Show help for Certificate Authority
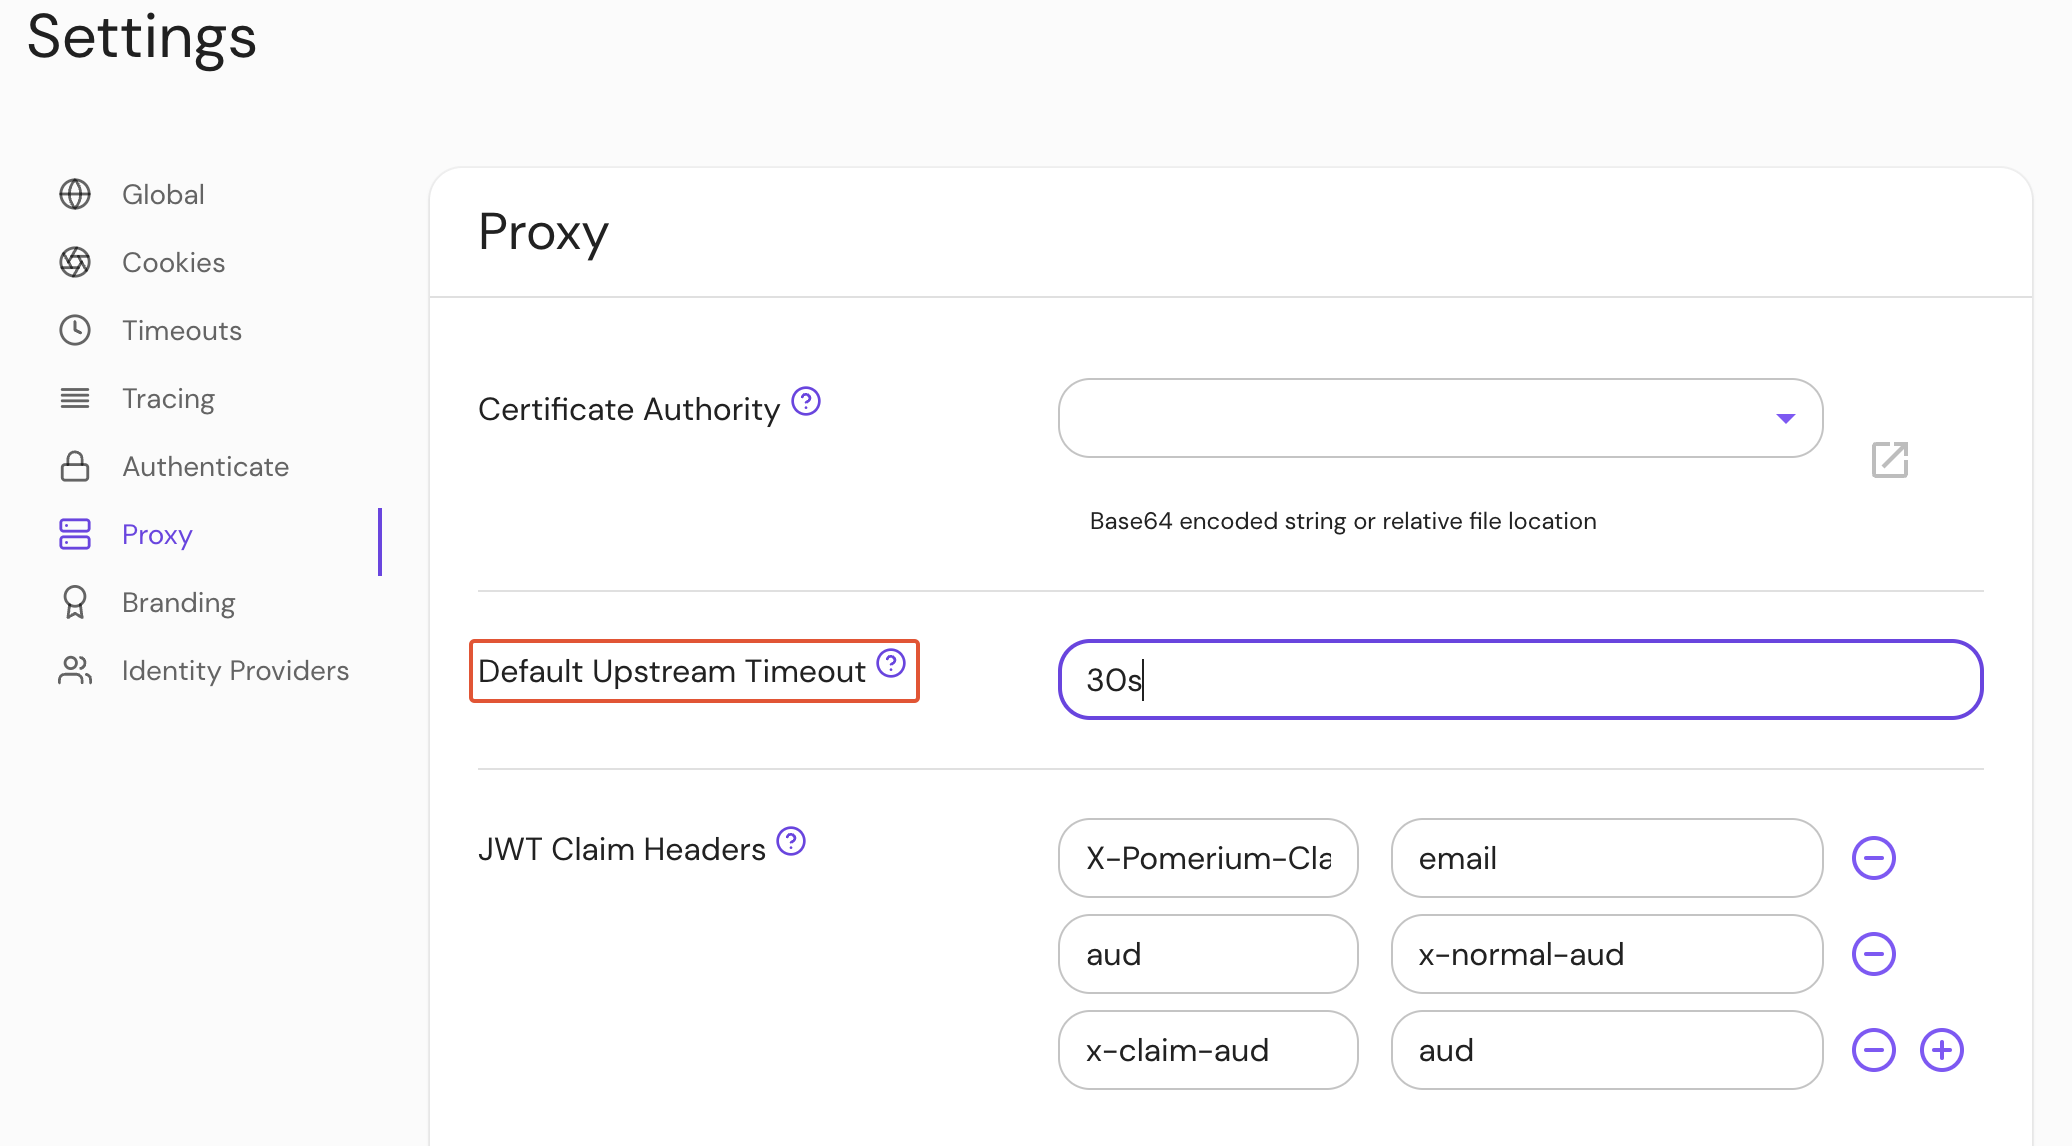Viewport: 2072px width, 1146px height. (806, 401)
